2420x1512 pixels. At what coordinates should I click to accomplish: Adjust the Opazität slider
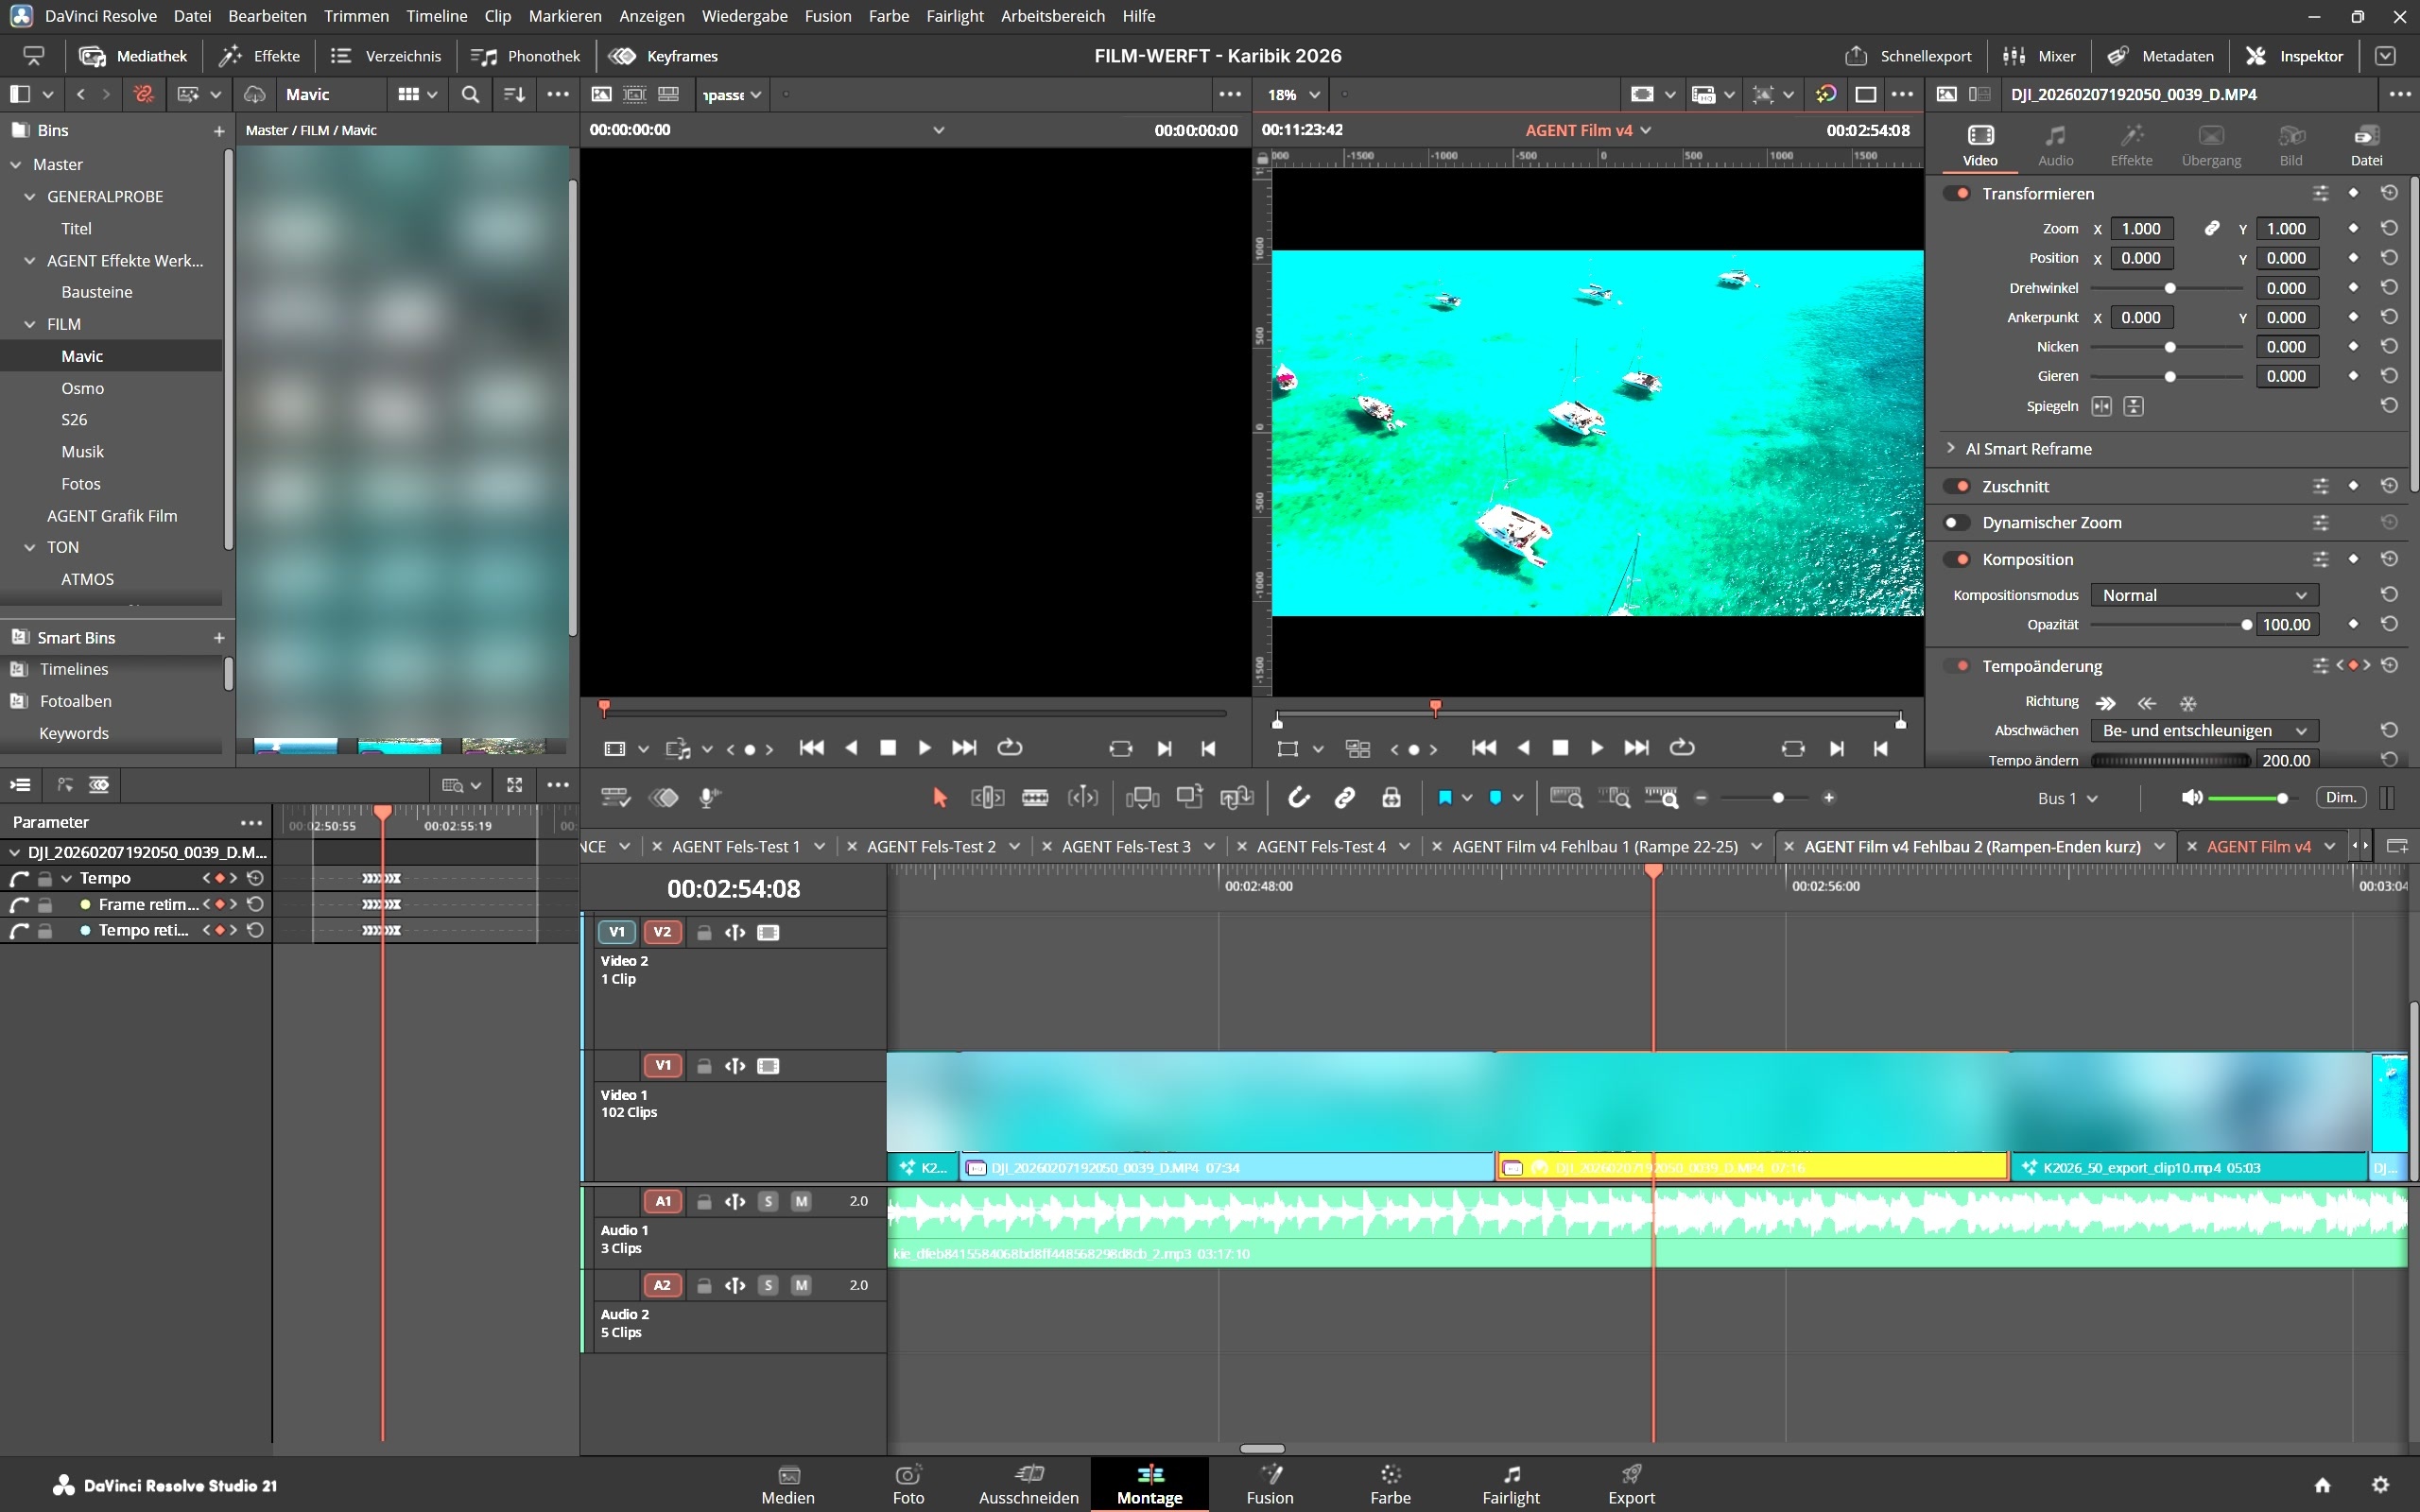[x=2168, y=624]
